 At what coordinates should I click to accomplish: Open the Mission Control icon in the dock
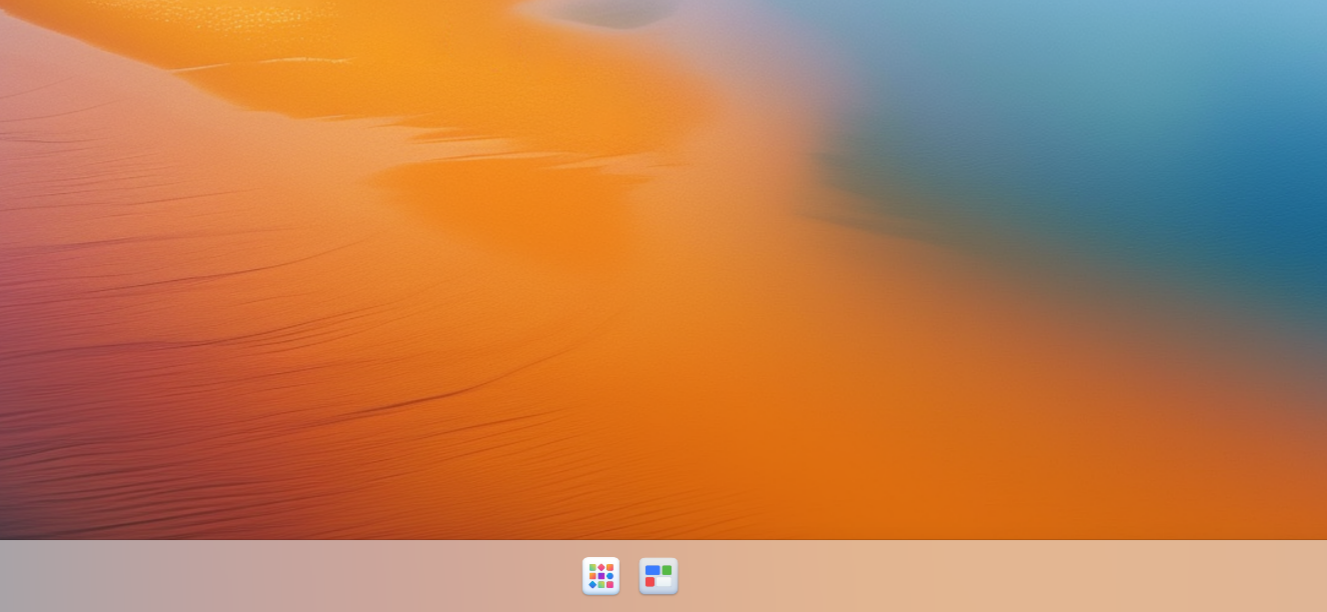pos(659,576)
